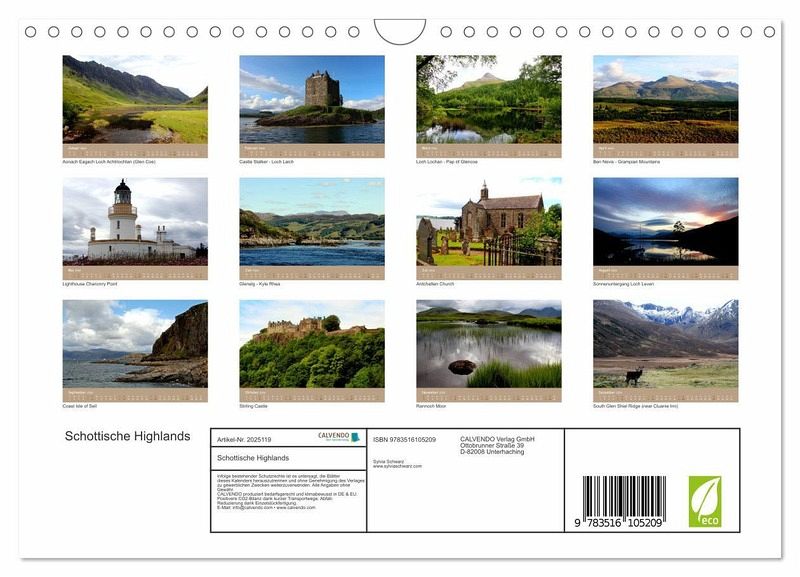Image resolution: width=800 pixels, height=577 pixels.
Task: Click the large 'Schottische Highlands' title
Action: coord(128,436)
